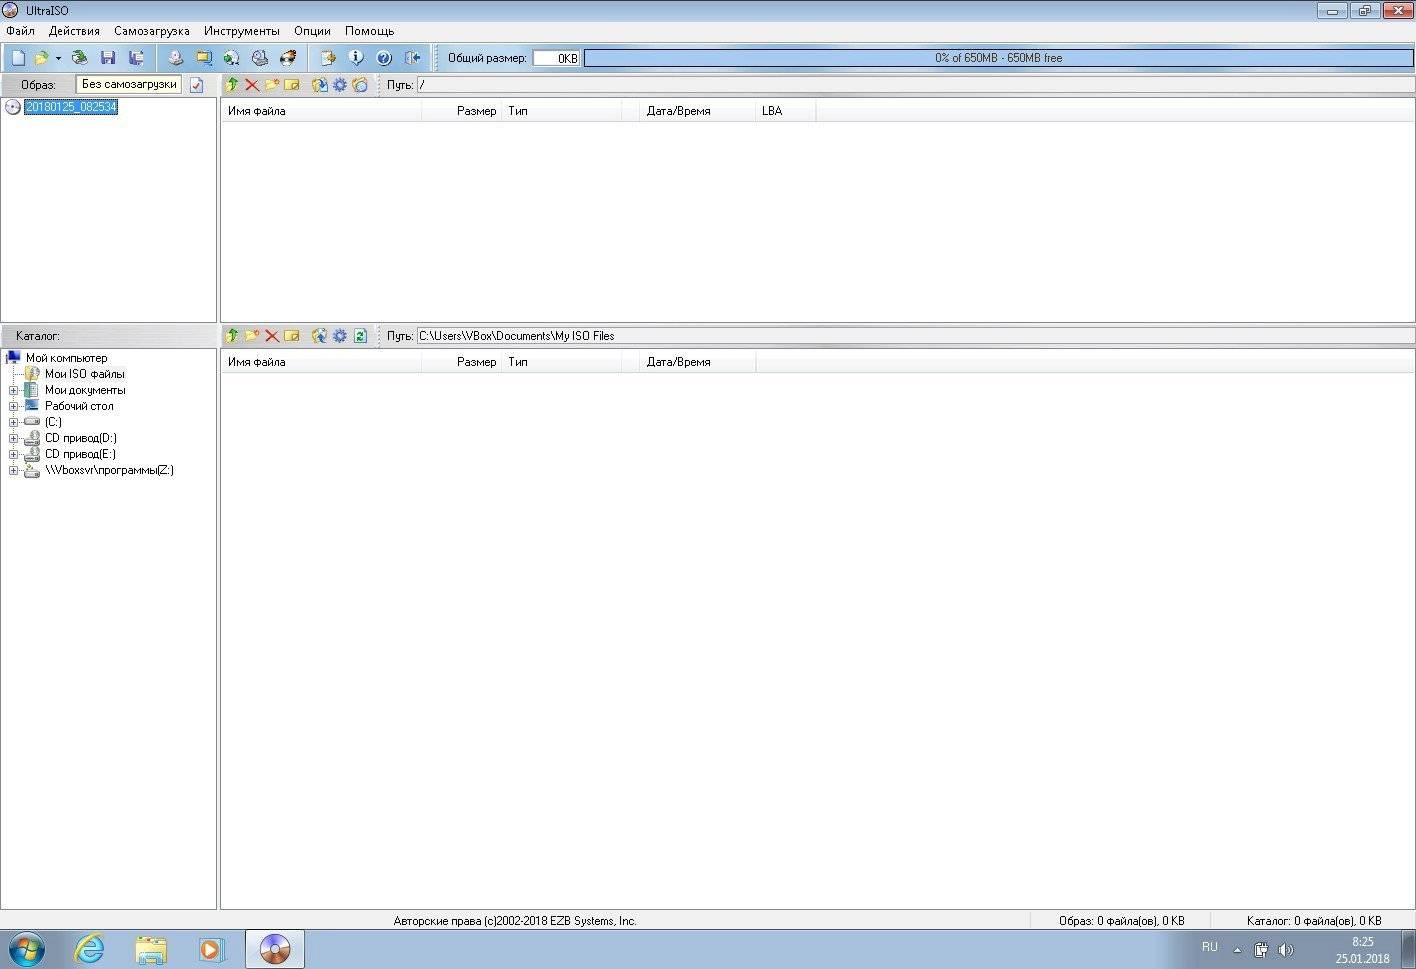Click the Information 'i' icon in the toolbar

[355, 58]
